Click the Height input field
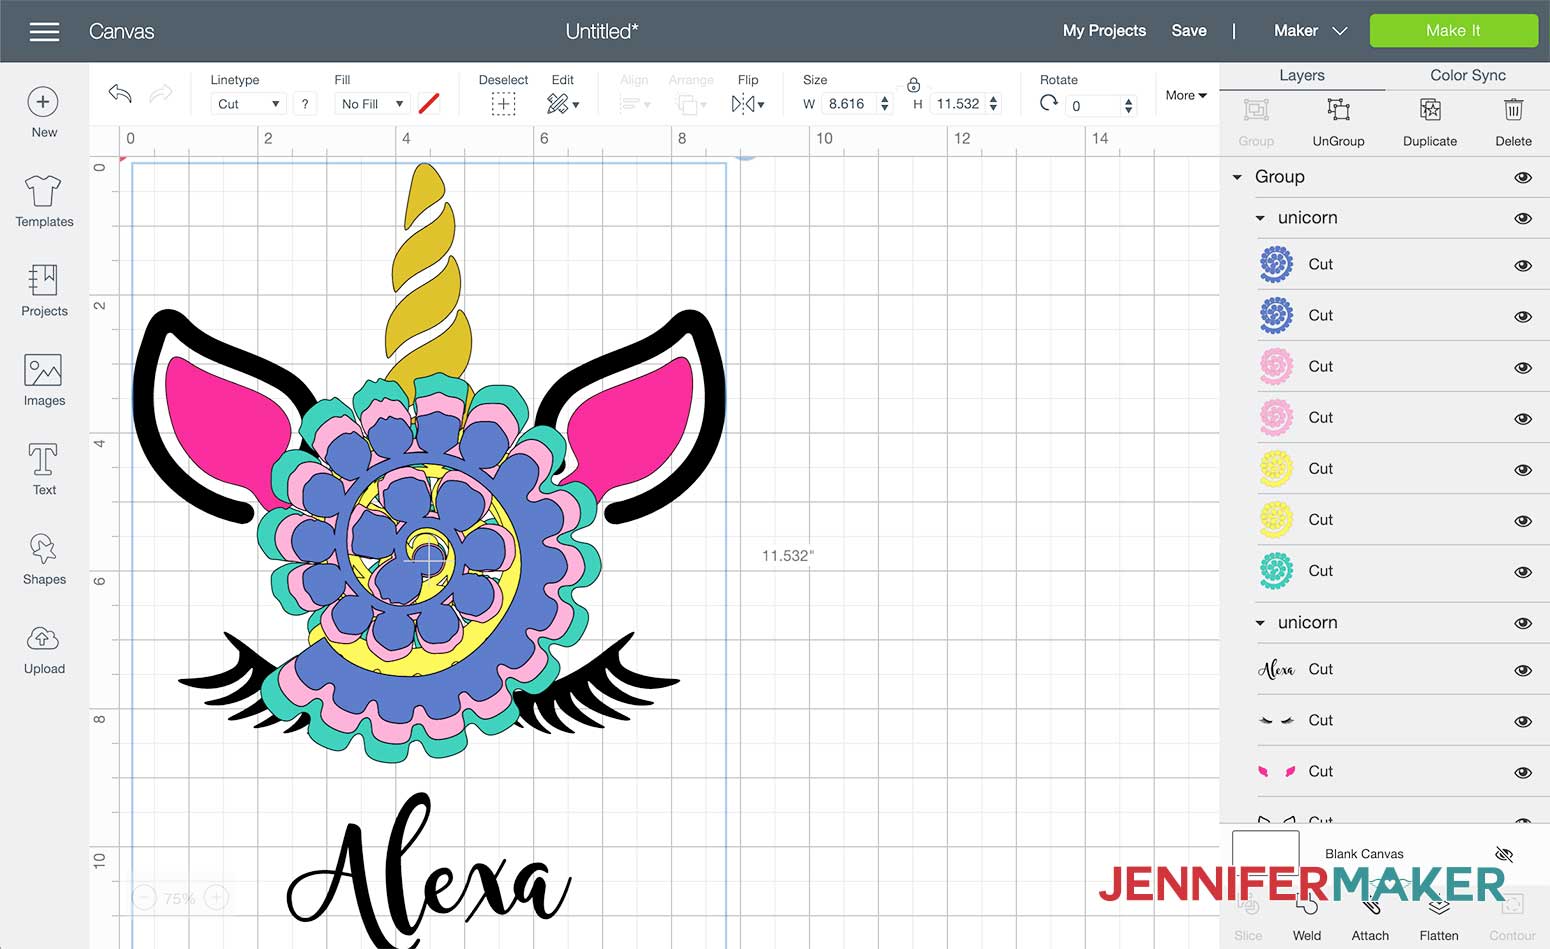Viewport: 1550px width, 949px height. pos(959,104)
